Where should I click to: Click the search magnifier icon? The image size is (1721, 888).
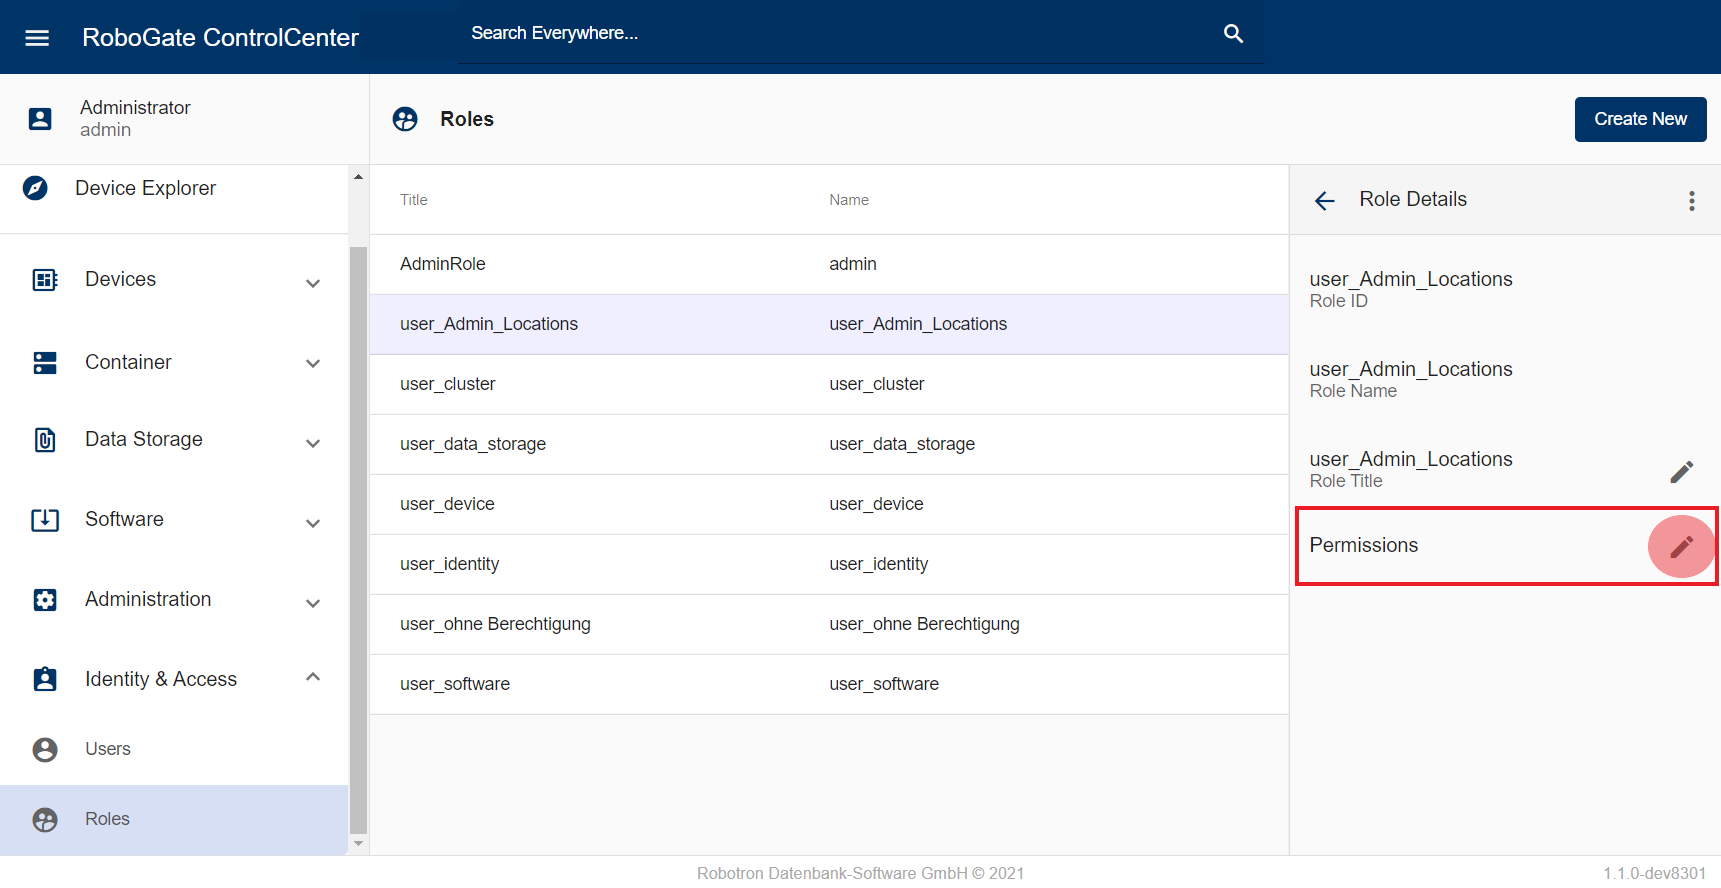pyautogui.click(x=1234, y=33)
